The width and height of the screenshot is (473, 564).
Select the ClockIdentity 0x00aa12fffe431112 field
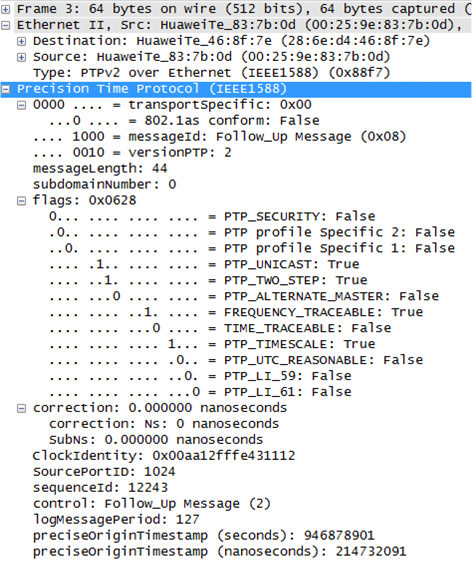[x=164, y=456]
